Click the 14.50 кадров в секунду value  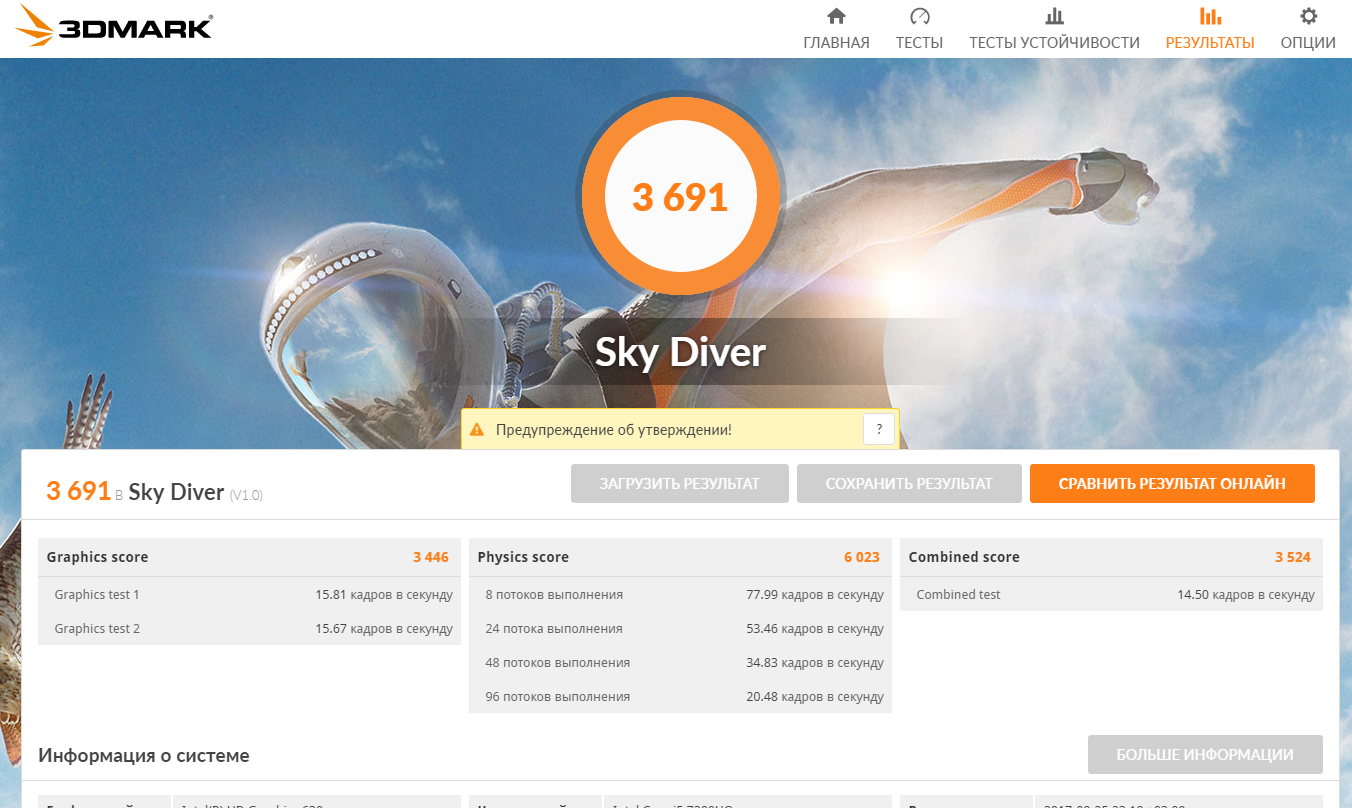[1246, 595]
